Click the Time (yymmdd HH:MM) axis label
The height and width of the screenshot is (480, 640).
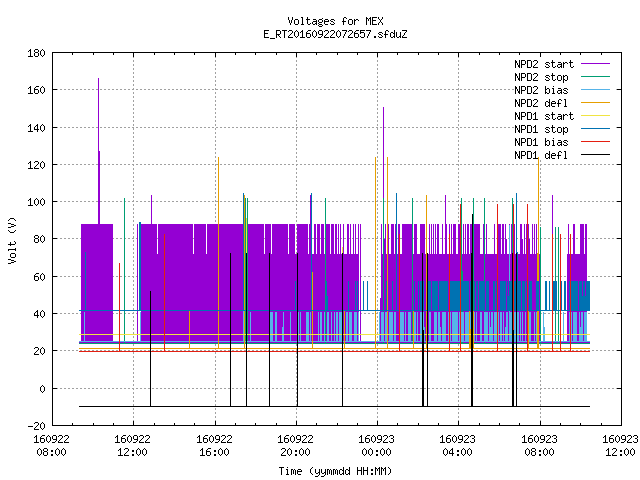tap(335, 471)
